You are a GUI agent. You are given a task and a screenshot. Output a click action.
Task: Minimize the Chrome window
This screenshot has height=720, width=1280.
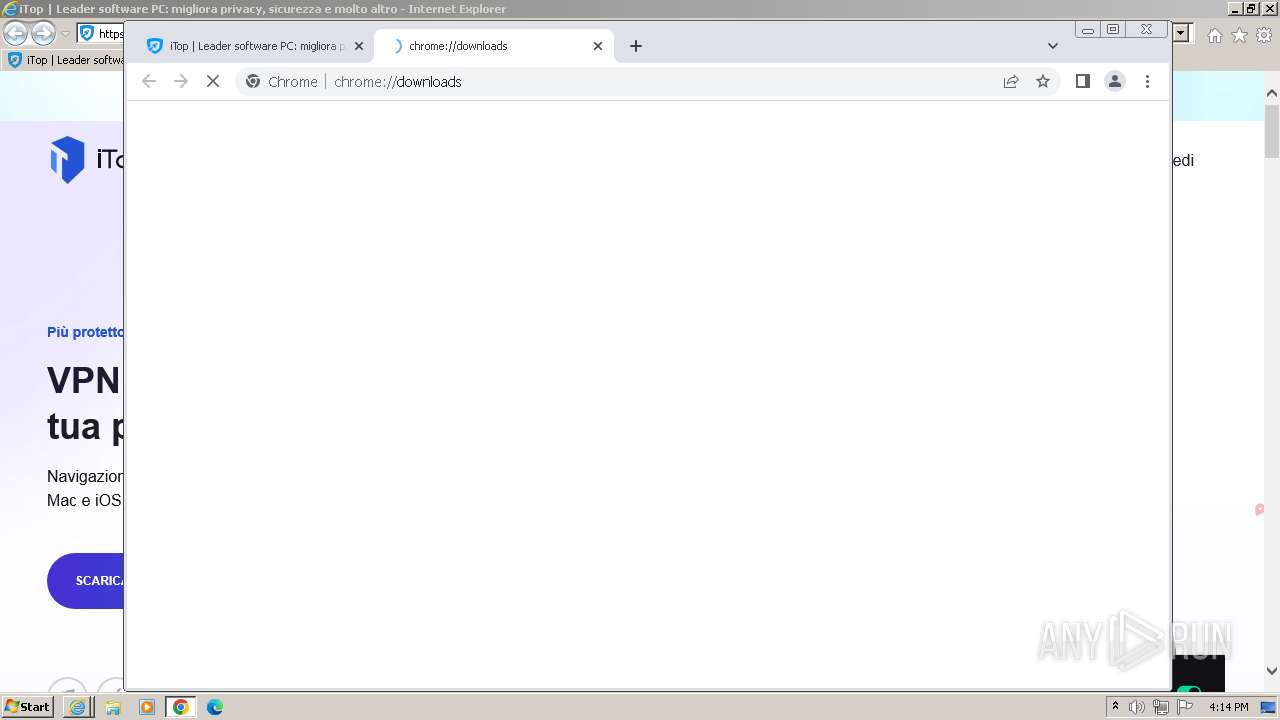click(1088, 30)
